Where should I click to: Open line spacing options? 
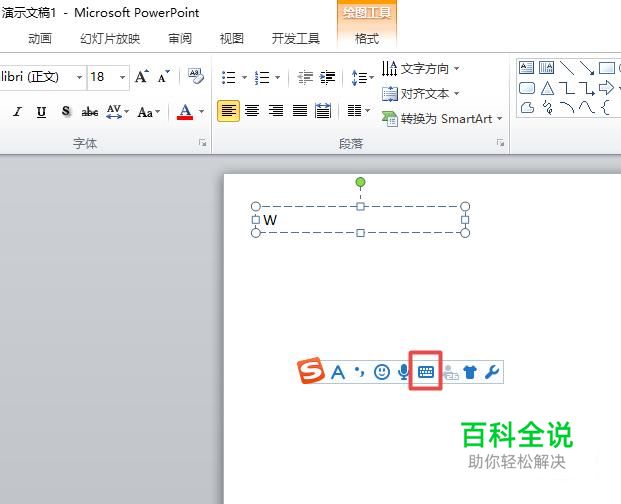point(362,77)
